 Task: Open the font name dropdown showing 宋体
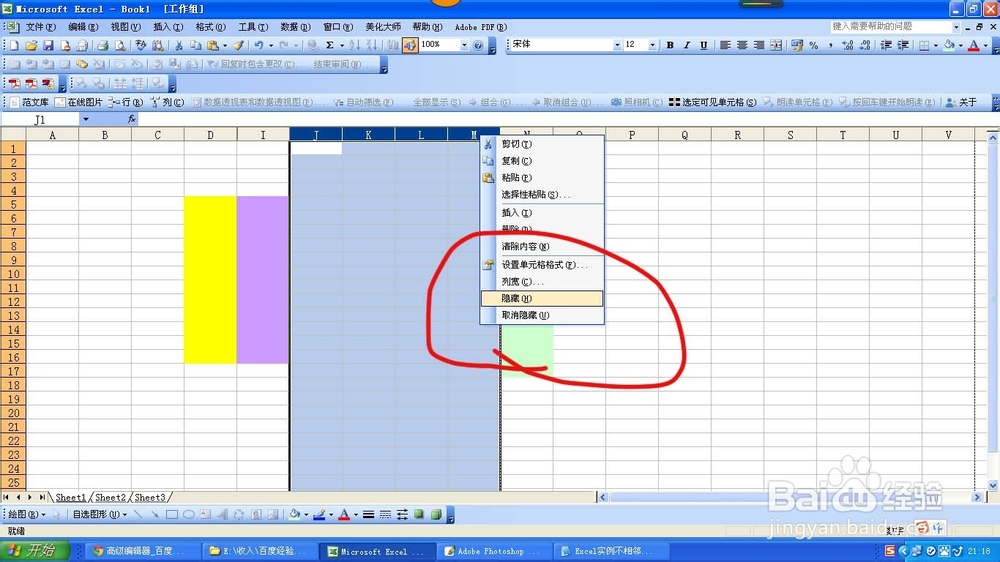pyautogui.click(x=617, y=45)
